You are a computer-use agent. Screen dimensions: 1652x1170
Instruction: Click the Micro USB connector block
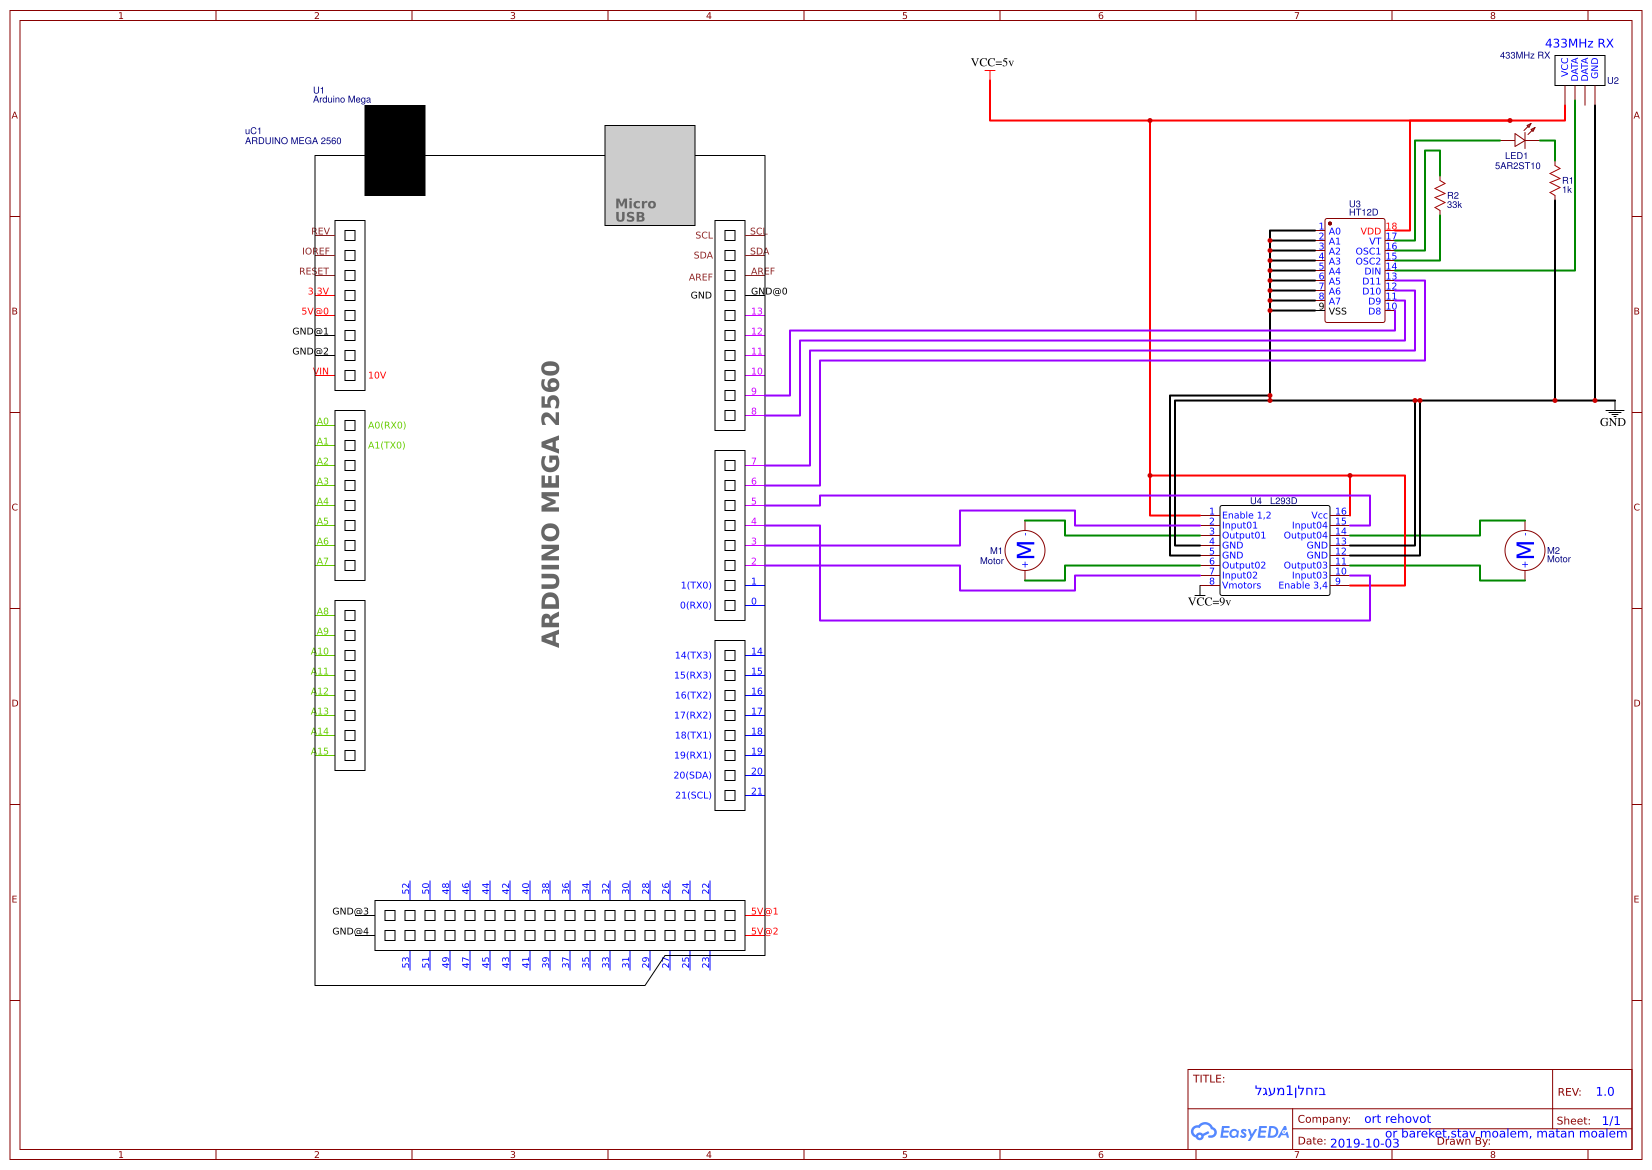649,176
